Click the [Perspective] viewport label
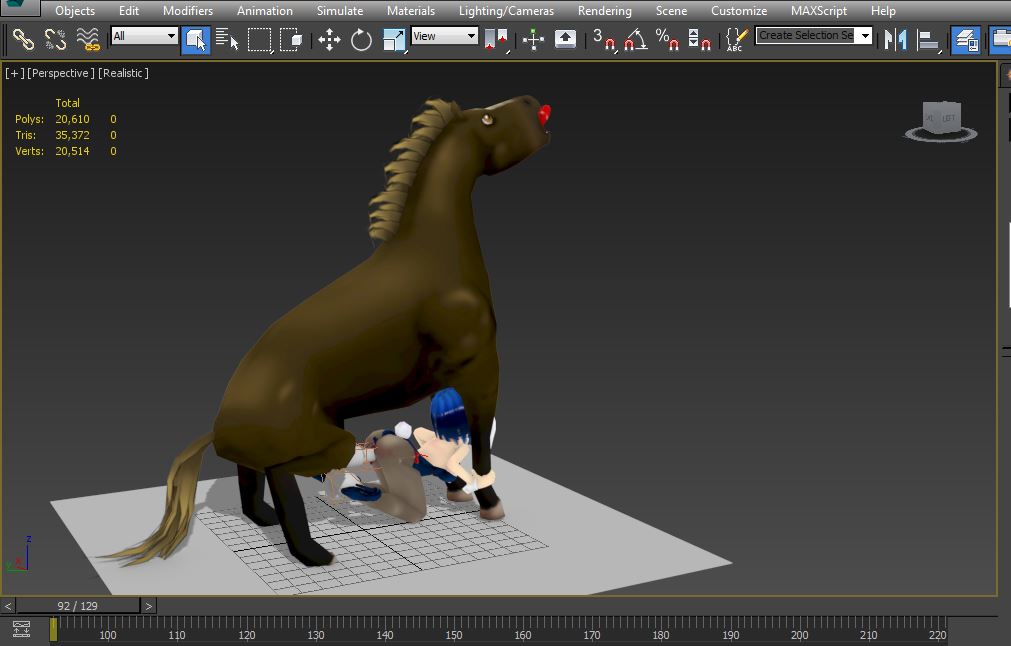This screenshot has height=646, width=1011. 61,73
